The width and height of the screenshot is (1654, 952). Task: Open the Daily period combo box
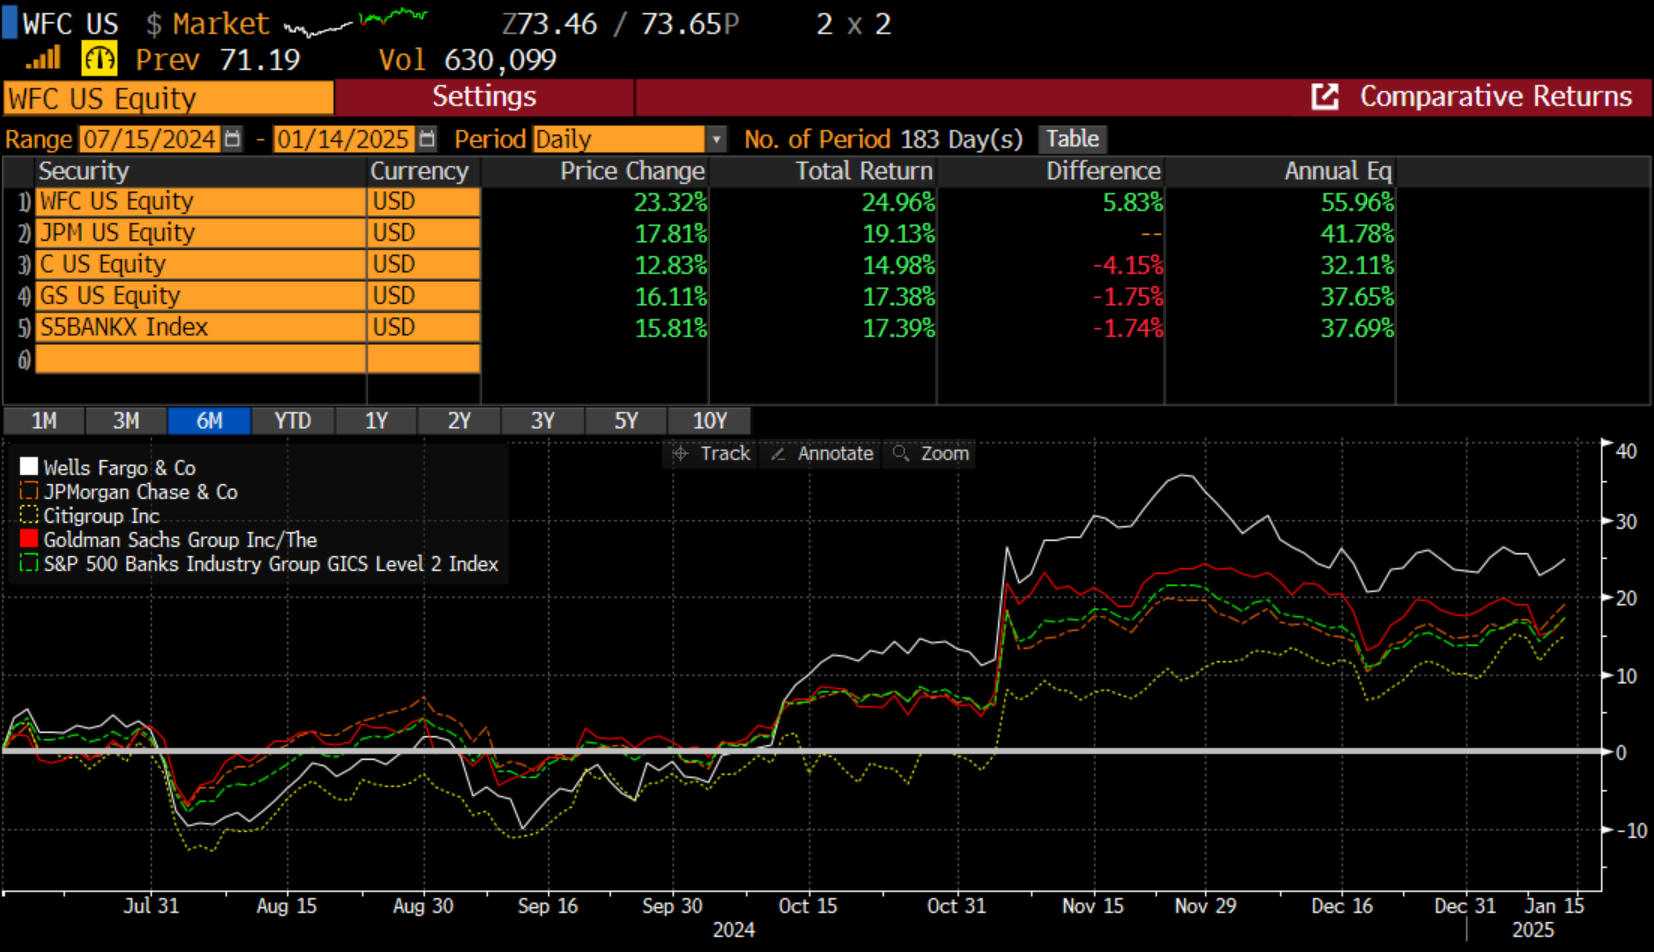point(618,139)
